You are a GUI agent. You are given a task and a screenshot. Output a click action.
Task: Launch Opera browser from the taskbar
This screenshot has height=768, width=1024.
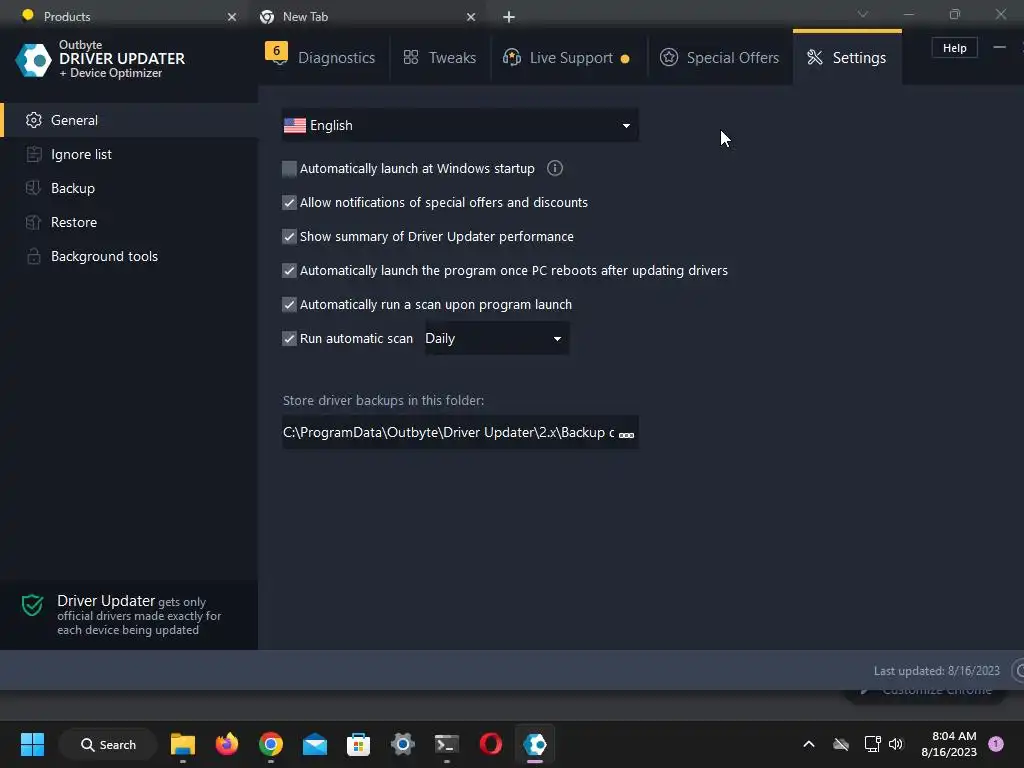490,744
